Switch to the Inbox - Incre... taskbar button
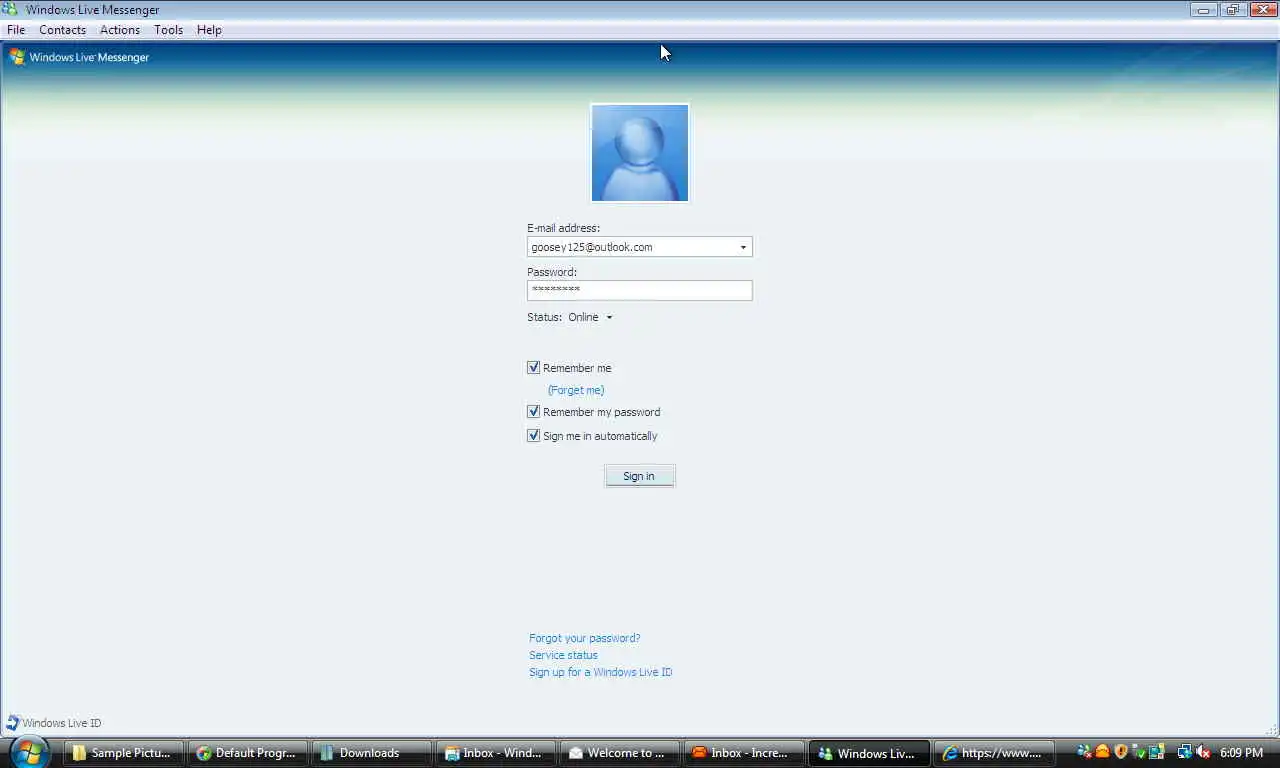1280x768 pixels. tap(744, 753)
